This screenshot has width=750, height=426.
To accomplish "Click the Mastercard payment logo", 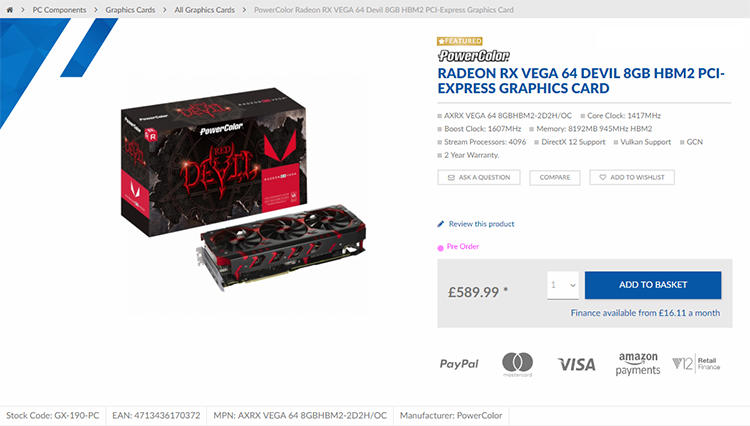I will pos(518,364).
